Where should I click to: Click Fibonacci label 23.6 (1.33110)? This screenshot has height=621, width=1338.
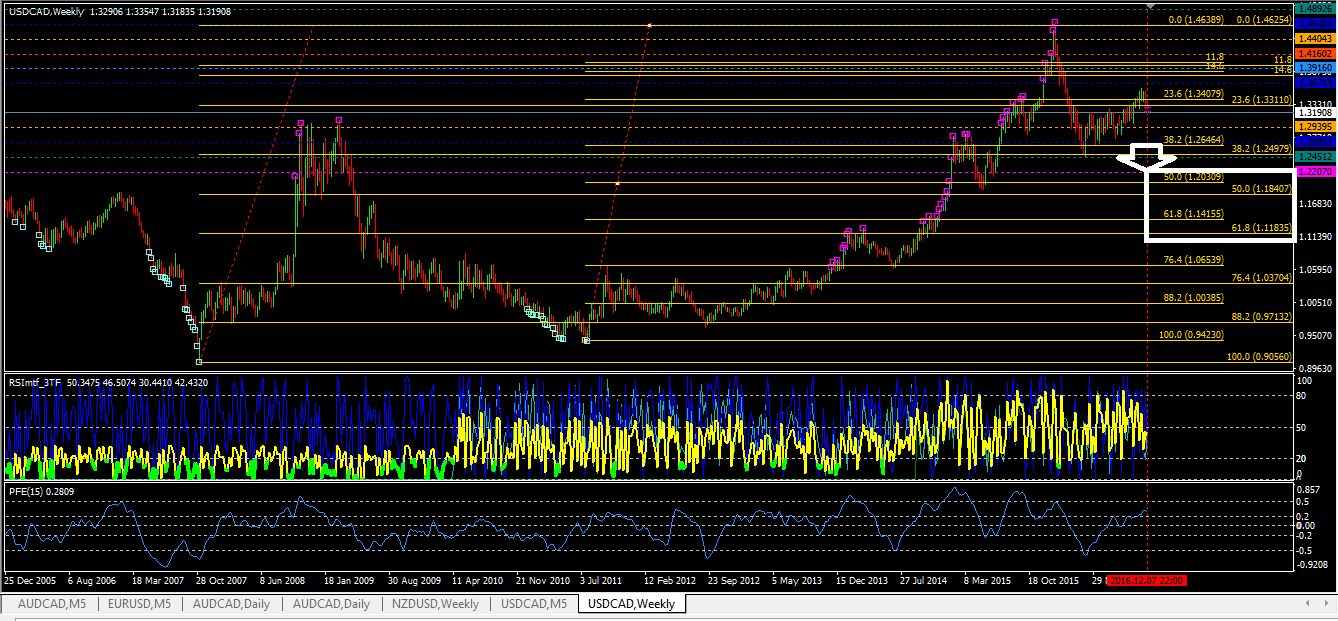[x=1261, y=100]
